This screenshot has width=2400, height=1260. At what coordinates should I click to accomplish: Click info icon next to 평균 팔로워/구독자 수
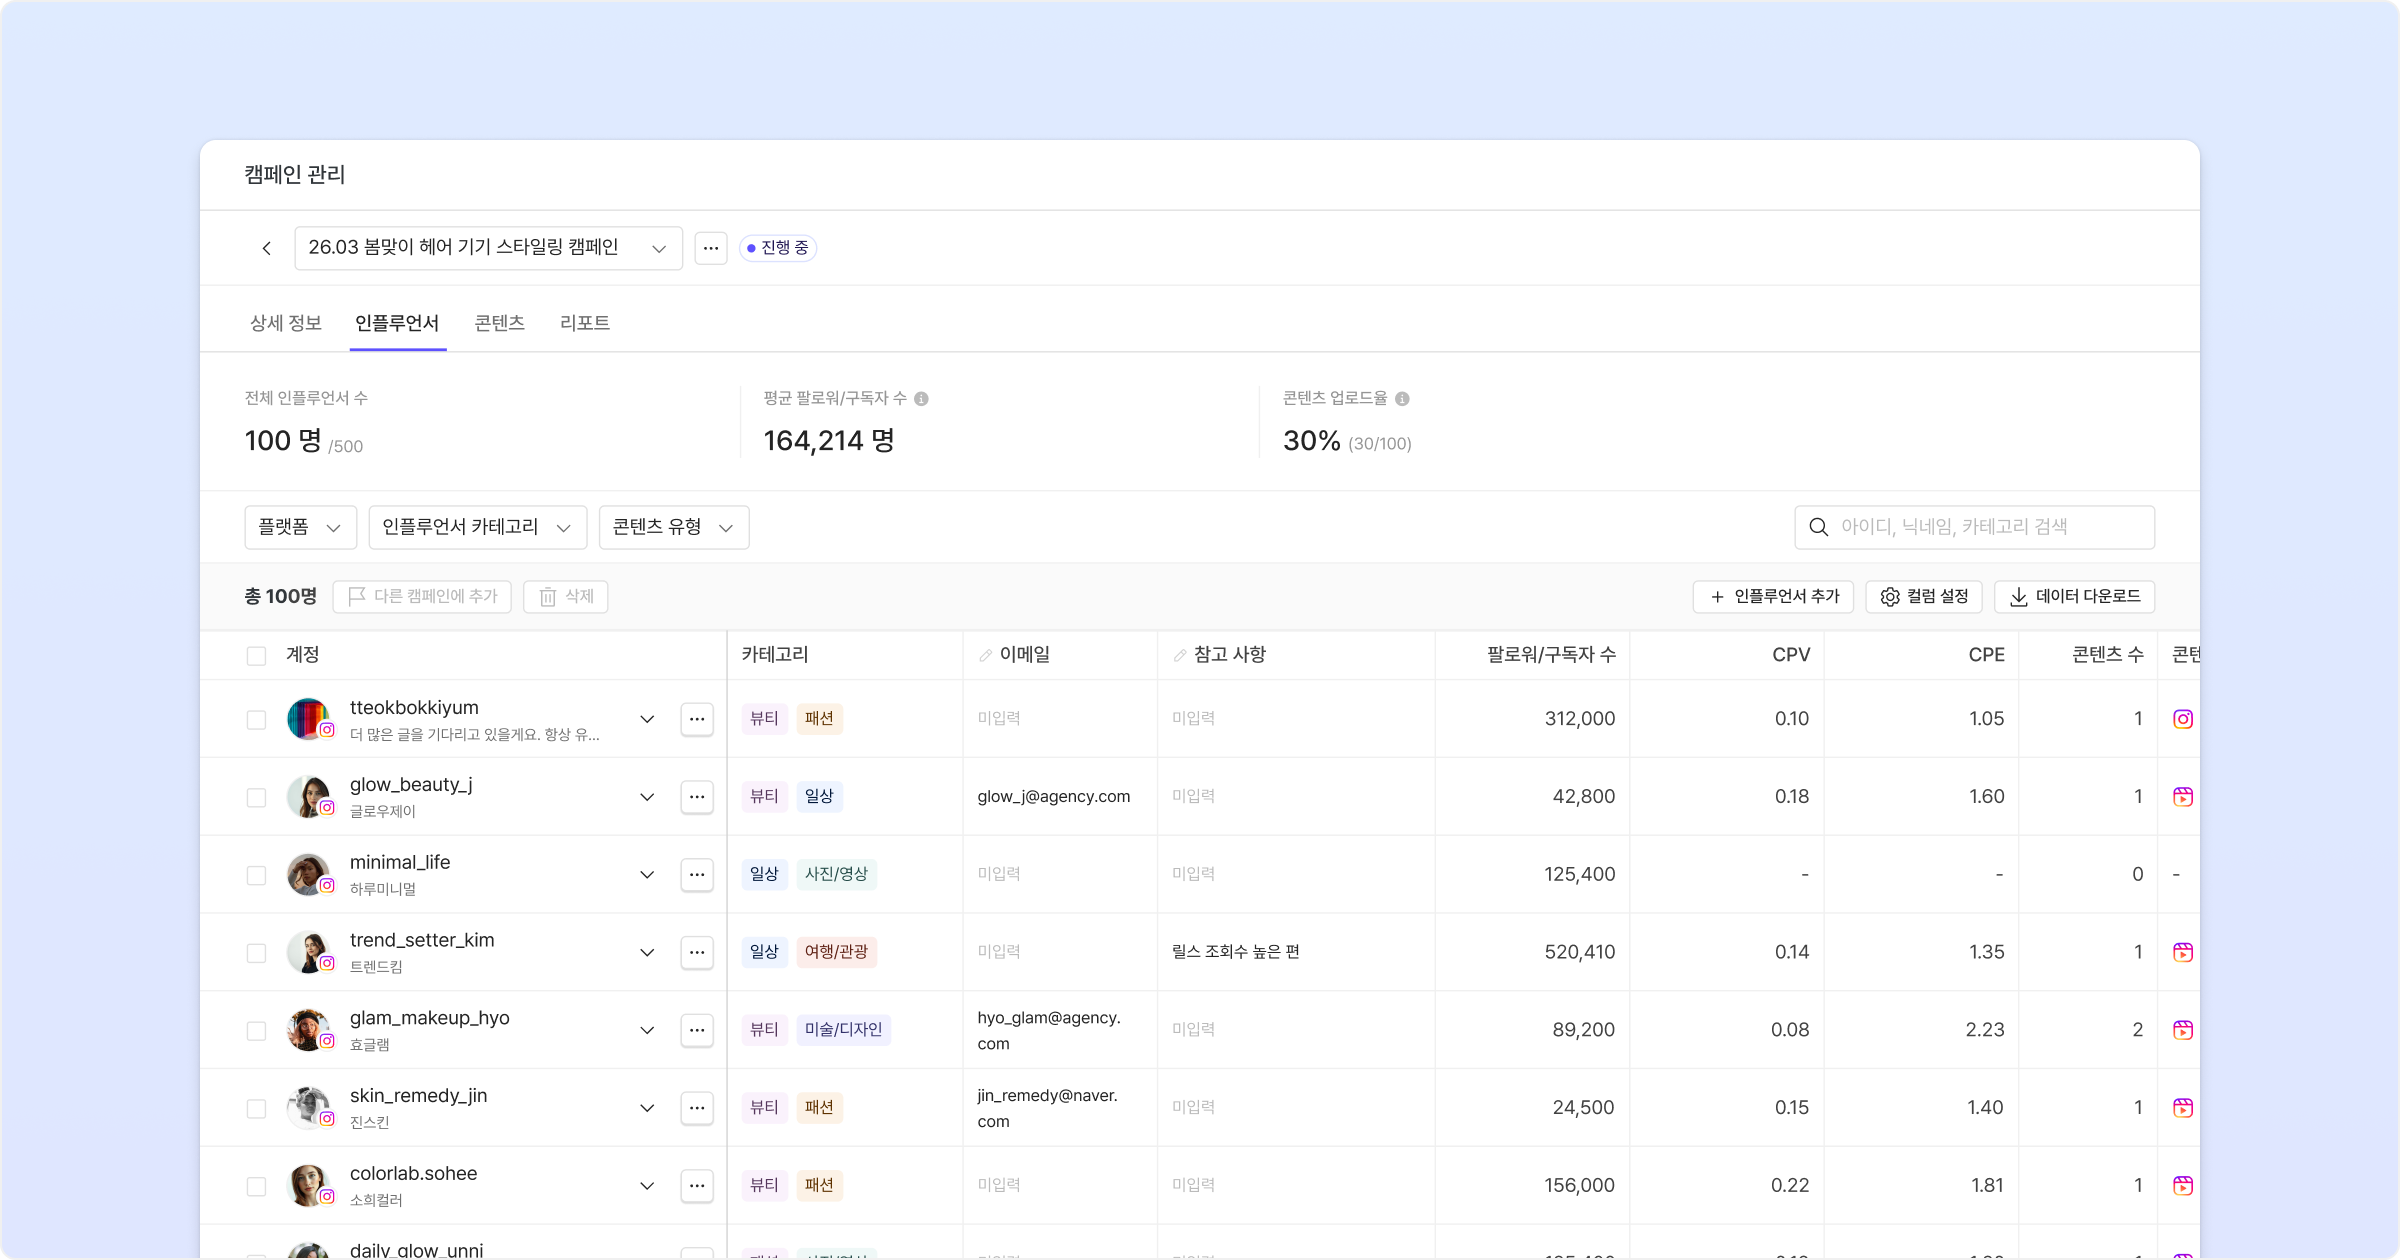922,399
